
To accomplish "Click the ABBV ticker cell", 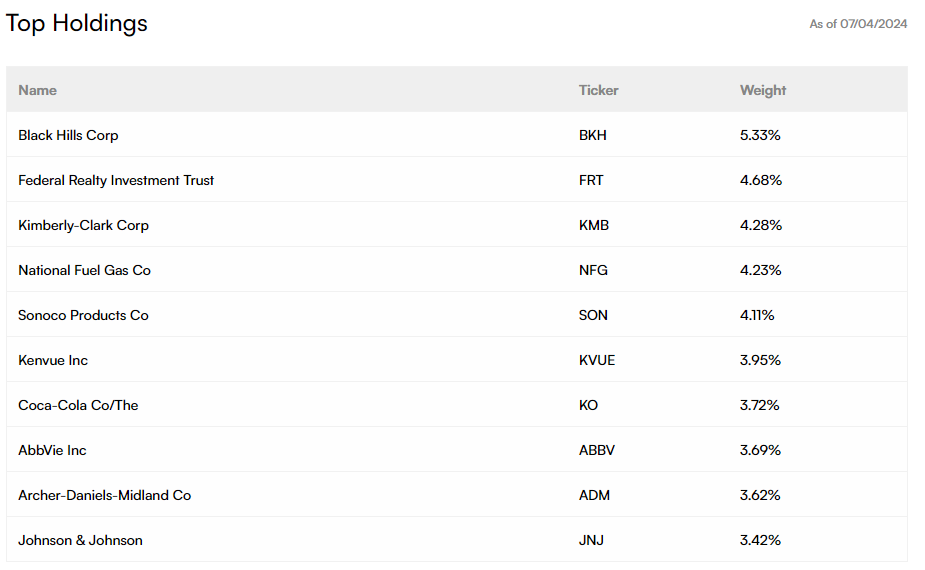I will (596, 450).
